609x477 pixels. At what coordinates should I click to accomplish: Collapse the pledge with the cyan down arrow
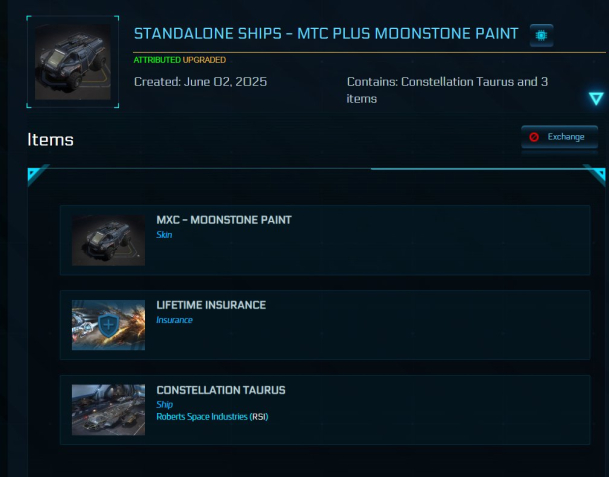point(596,98)
